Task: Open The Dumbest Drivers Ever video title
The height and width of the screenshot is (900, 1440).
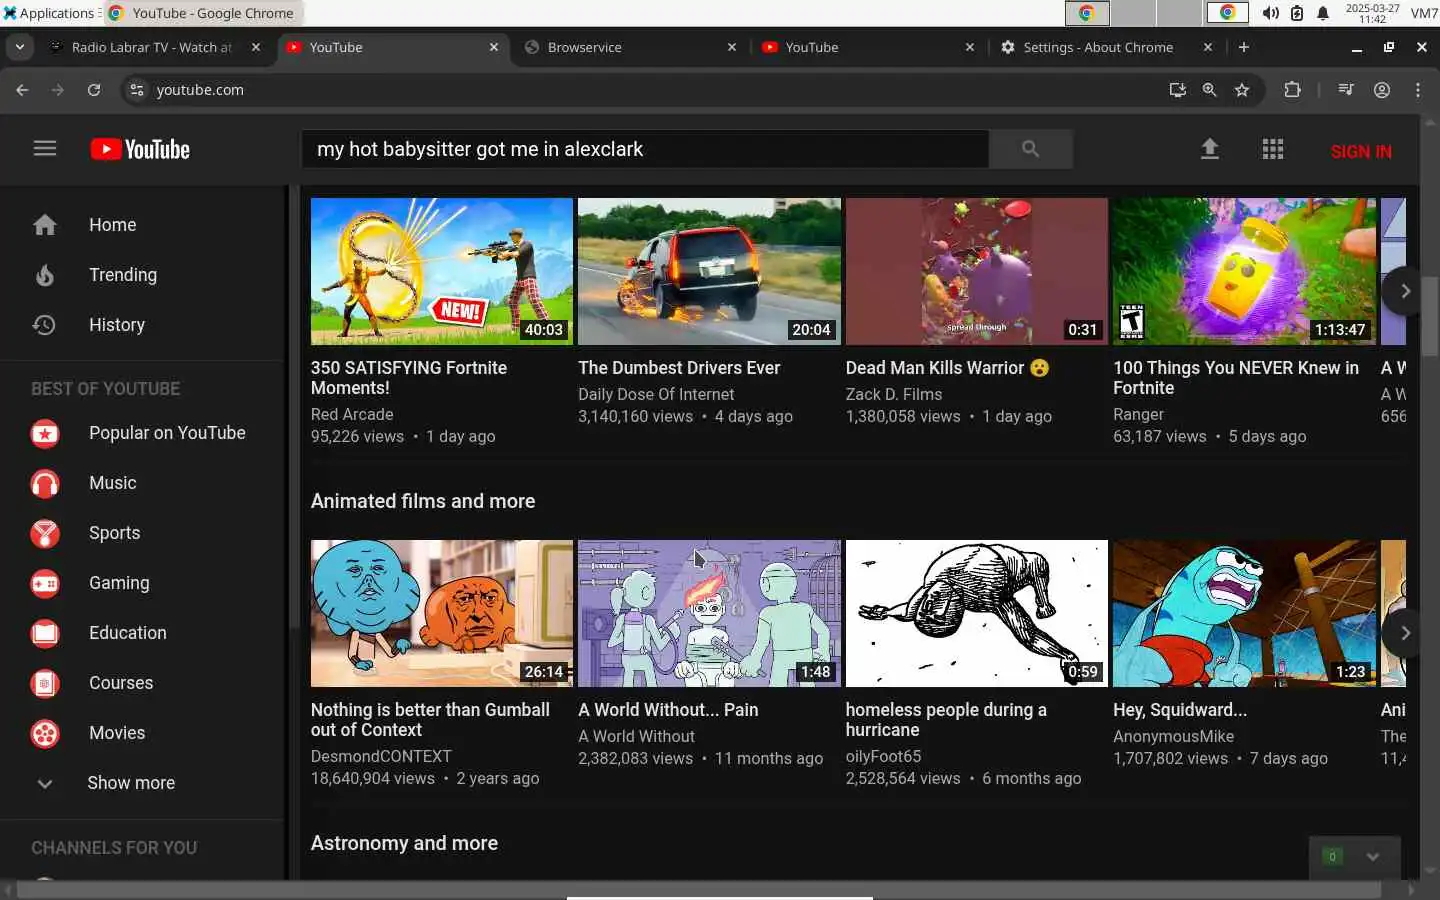Action: (x=679, y=368)
